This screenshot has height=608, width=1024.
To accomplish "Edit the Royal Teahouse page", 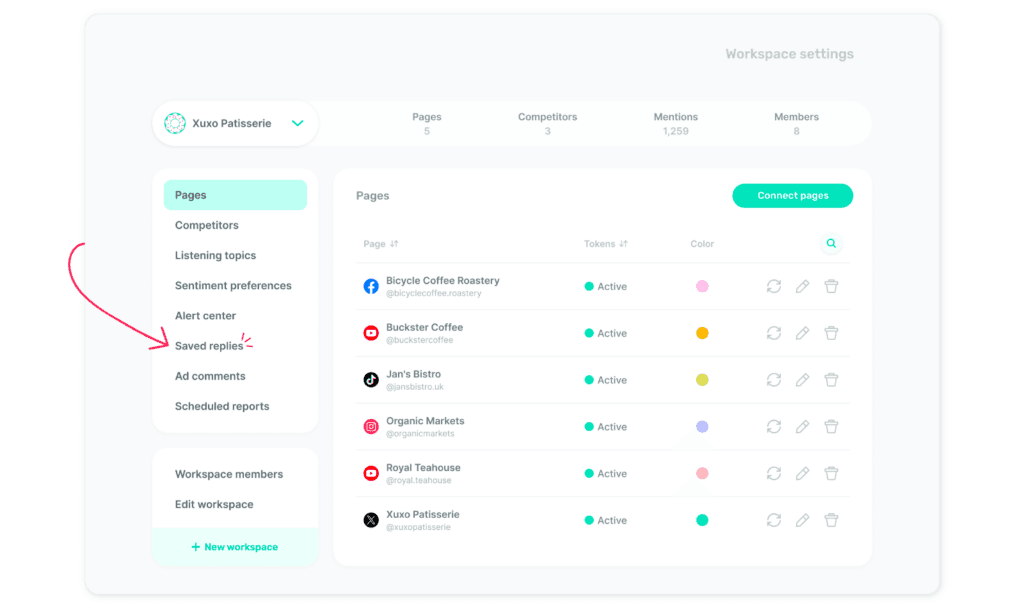I will (803, 473).
